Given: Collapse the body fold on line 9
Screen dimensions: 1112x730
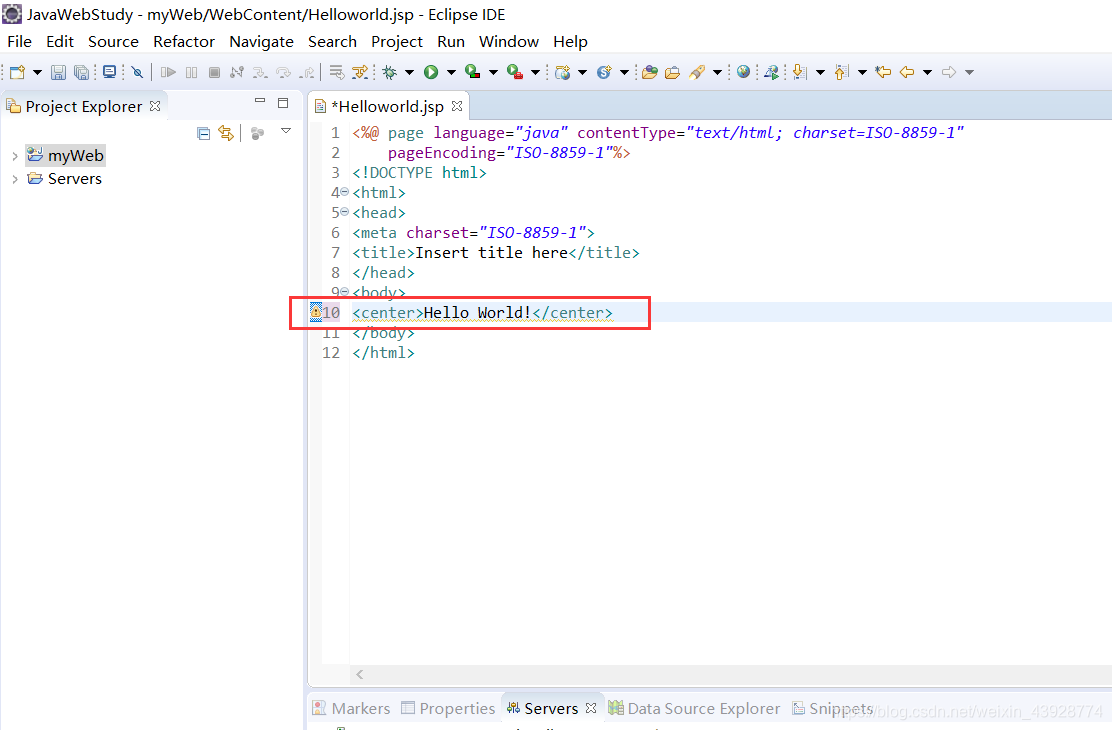Looking at the screenshot, I should pyautogui.click(x=345, y=292).
